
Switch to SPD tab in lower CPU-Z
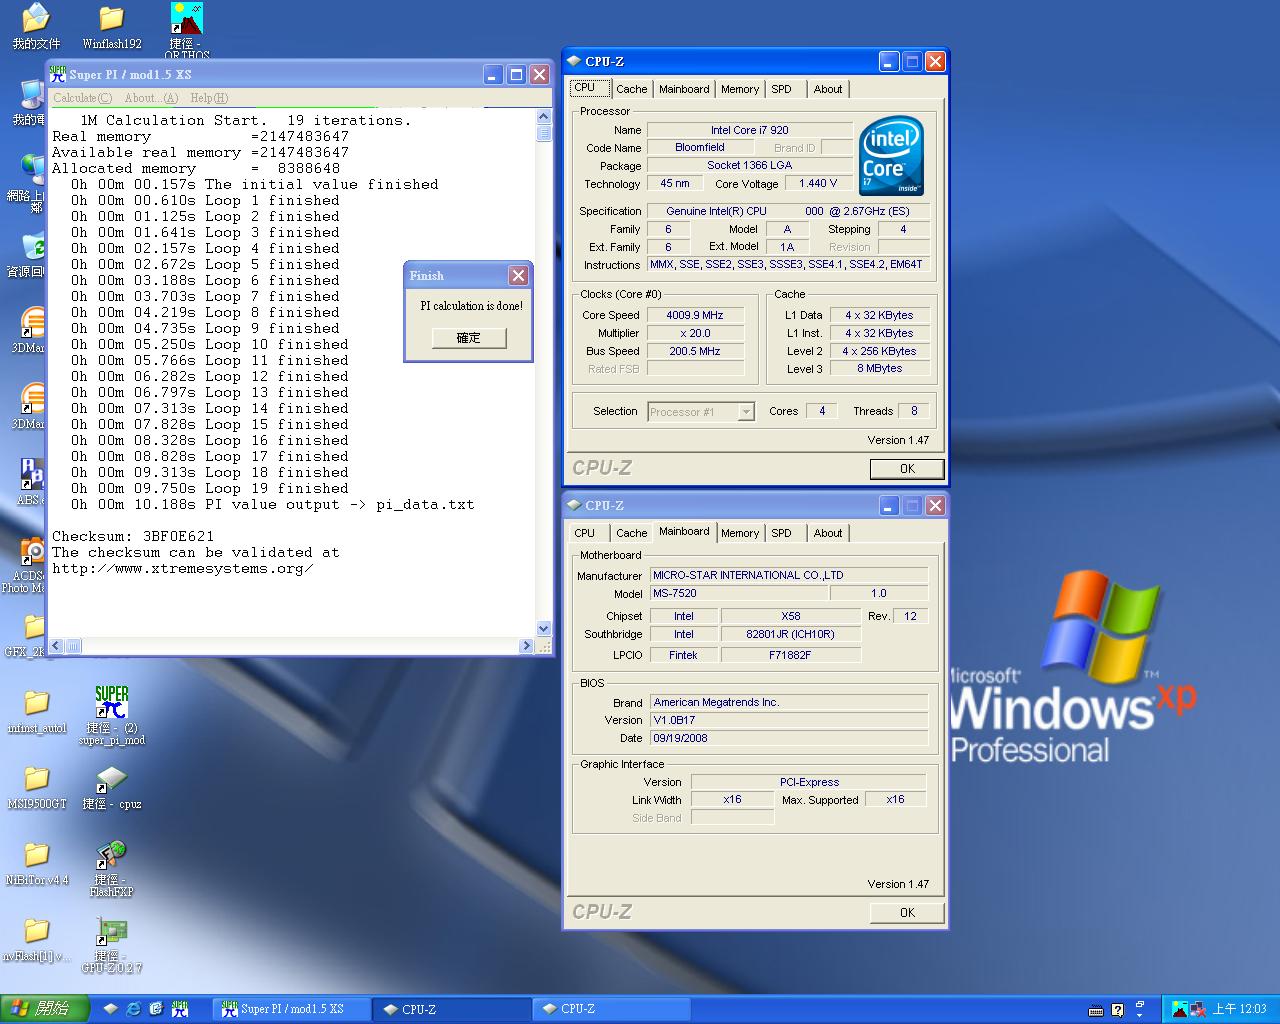tap(782, 533)
